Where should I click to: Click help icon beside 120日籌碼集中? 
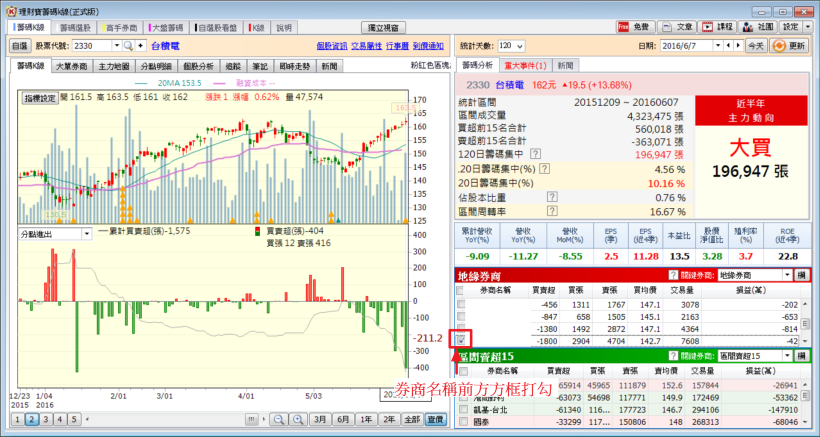535,154
